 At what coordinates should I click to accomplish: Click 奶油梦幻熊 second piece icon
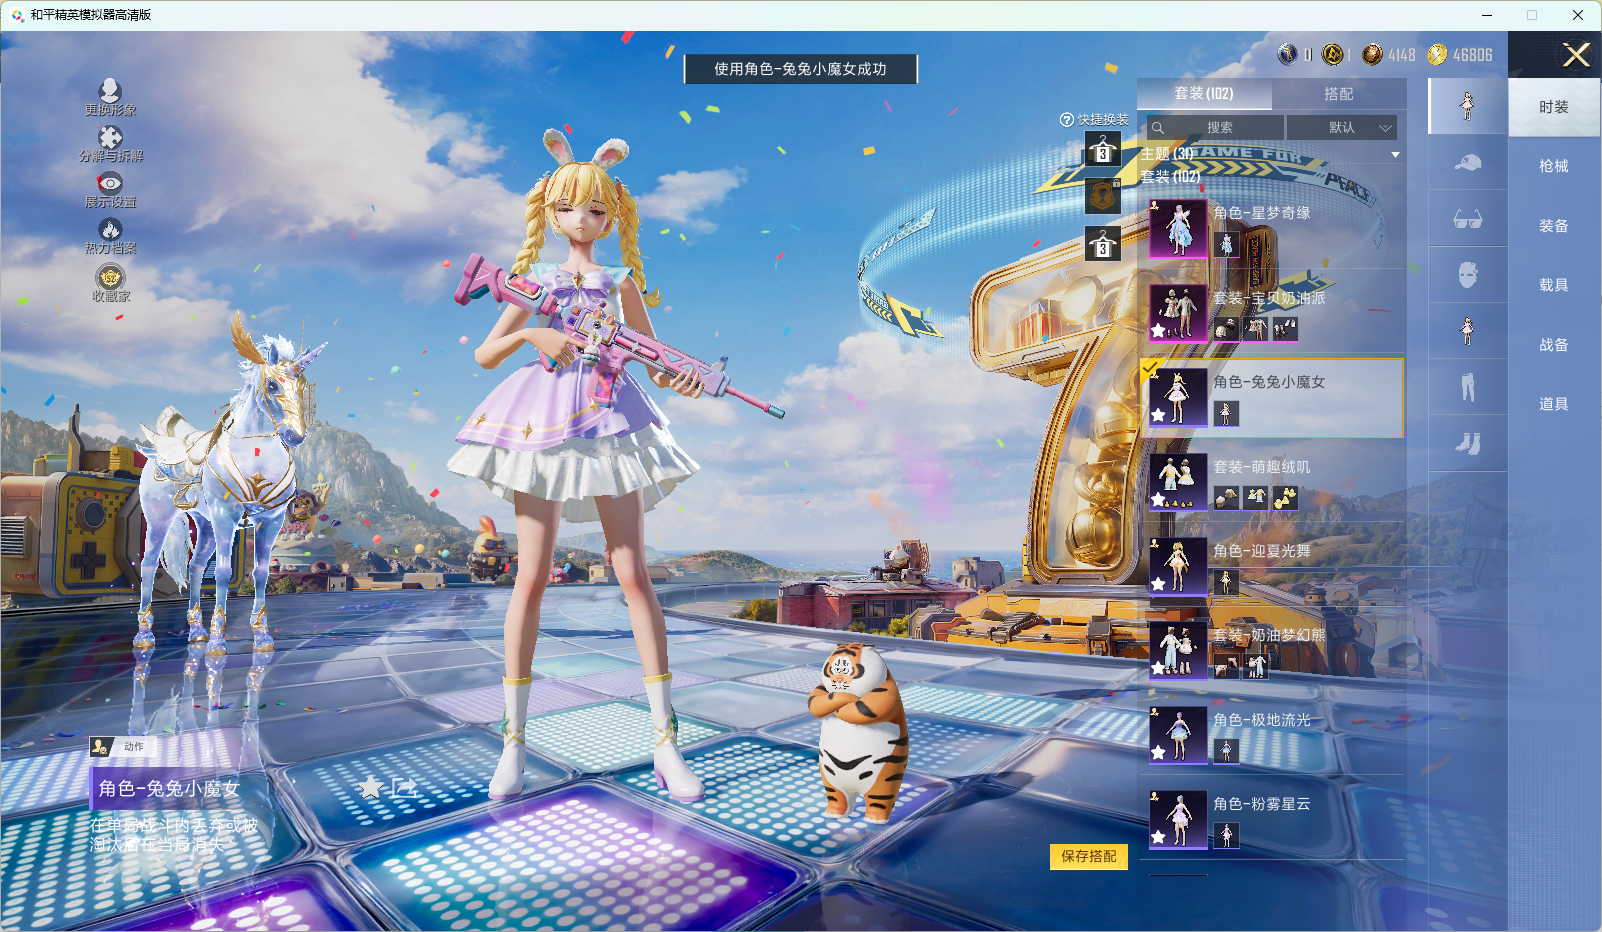click(x=1256, y=666)
